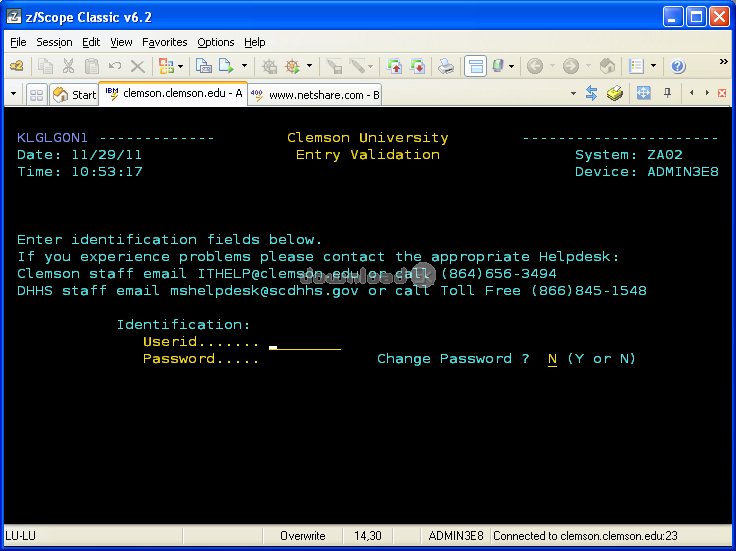Click the grayed ship wheel save icon
Image resolution: width=736 pixels, height=551 pixels.
point(269,66)
